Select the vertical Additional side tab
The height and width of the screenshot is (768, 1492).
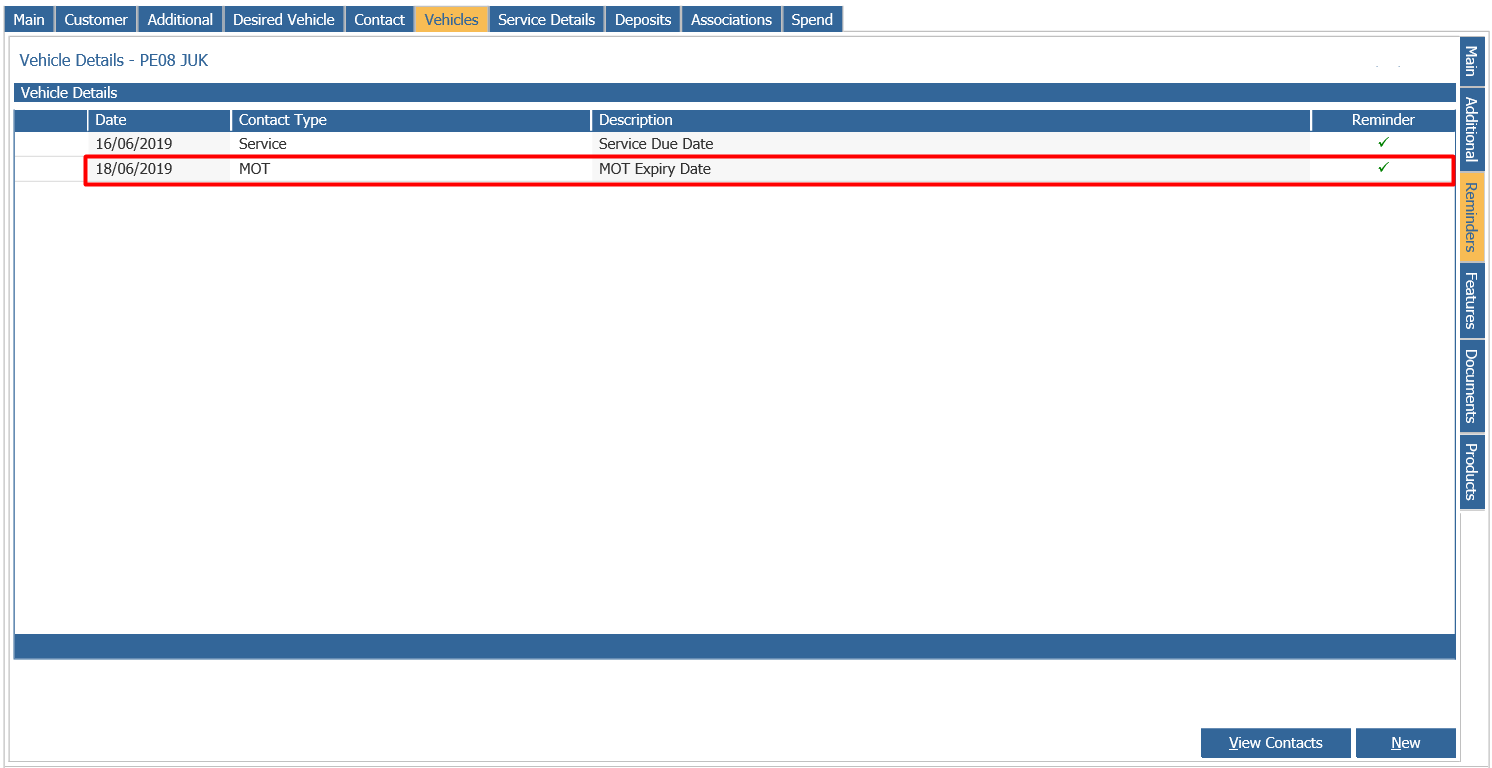click(x=1472, y=129)
